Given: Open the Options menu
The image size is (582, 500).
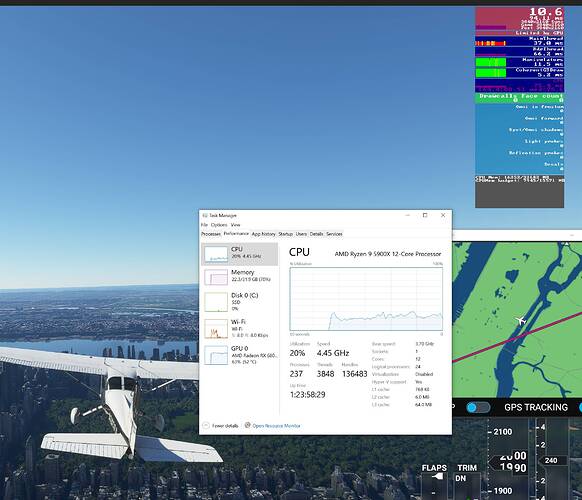Looking at the screenshot, I should pos(219,225).
